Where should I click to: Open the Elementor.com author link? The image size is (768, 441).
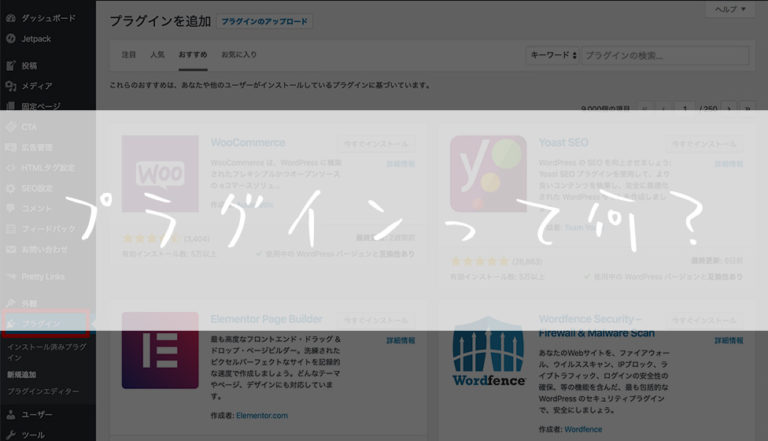tap(262, 416)
